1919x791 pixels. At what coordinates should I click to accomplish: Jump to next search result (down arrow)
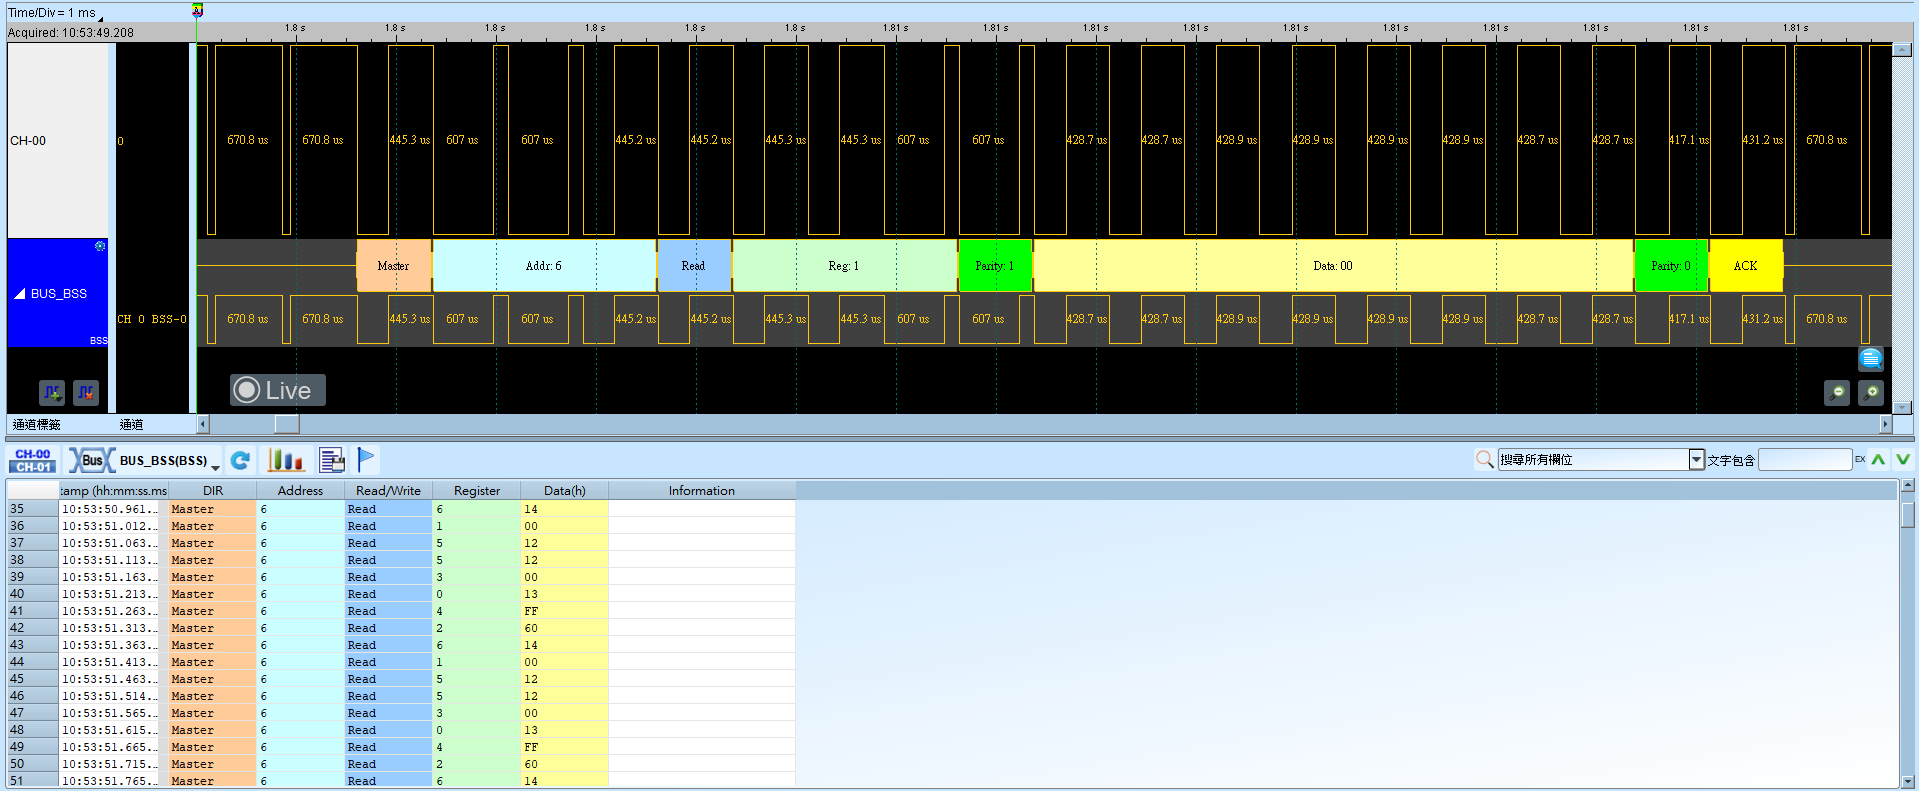pyautogui.click(x=1903, y=460)
